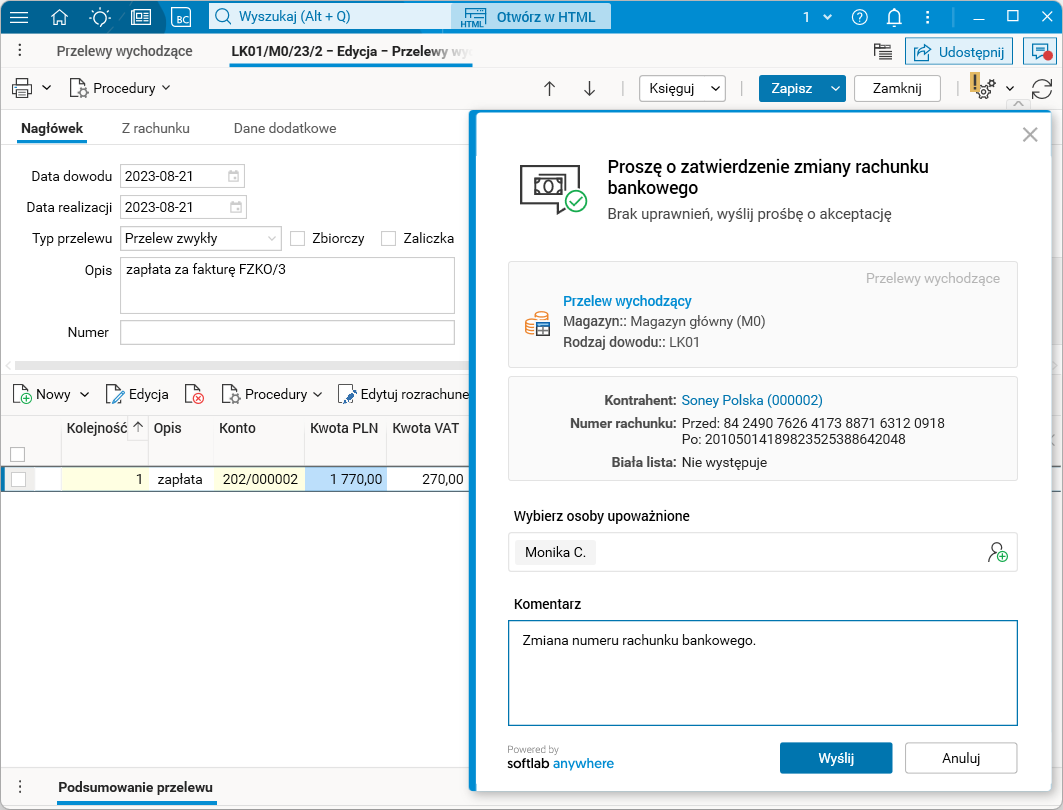The width and height of the screenshot is (1063, 810).
Task: Expand the print options arrow
Action: (47, 88)
